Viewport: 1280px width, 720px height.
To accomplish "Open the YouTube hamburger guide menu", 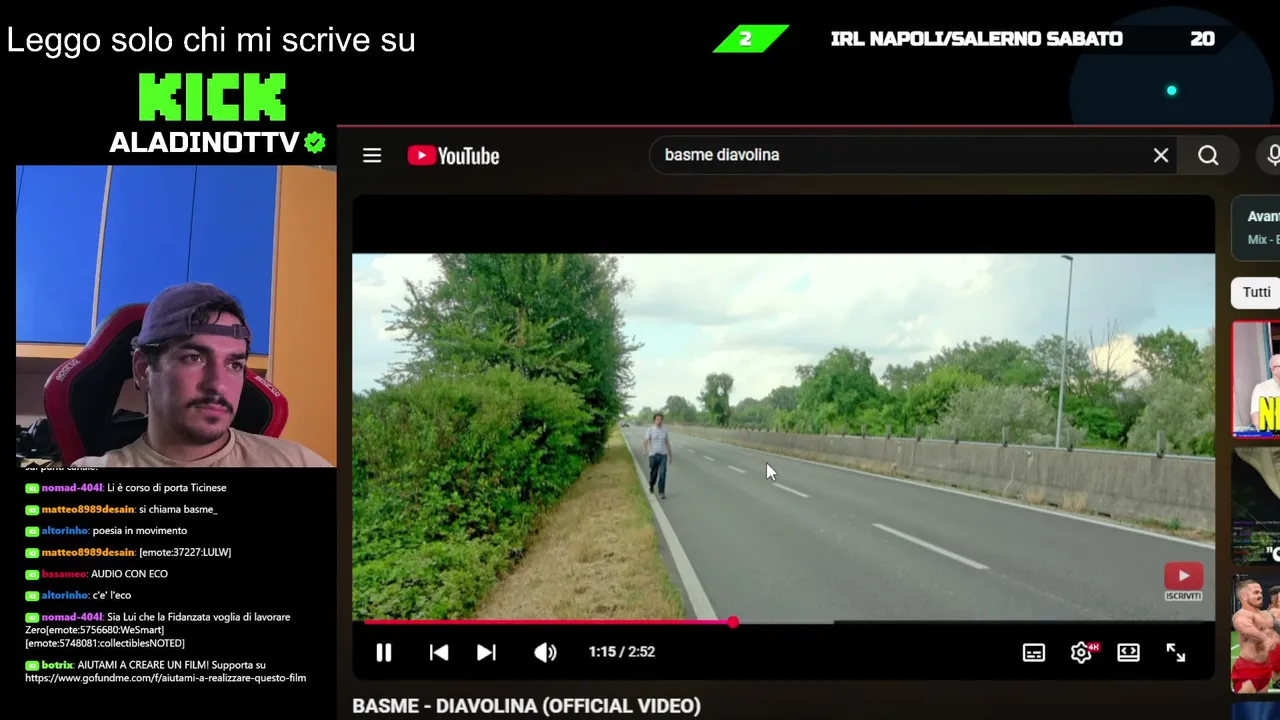I will click(372, 155).
